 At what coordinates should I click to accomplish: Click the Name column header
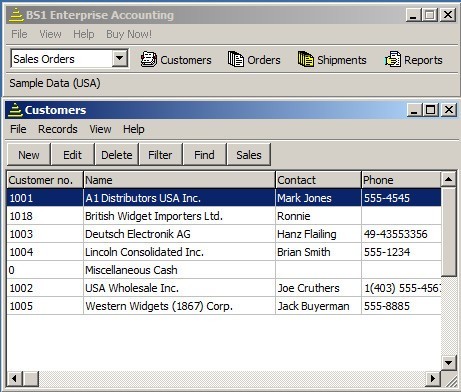179,180
